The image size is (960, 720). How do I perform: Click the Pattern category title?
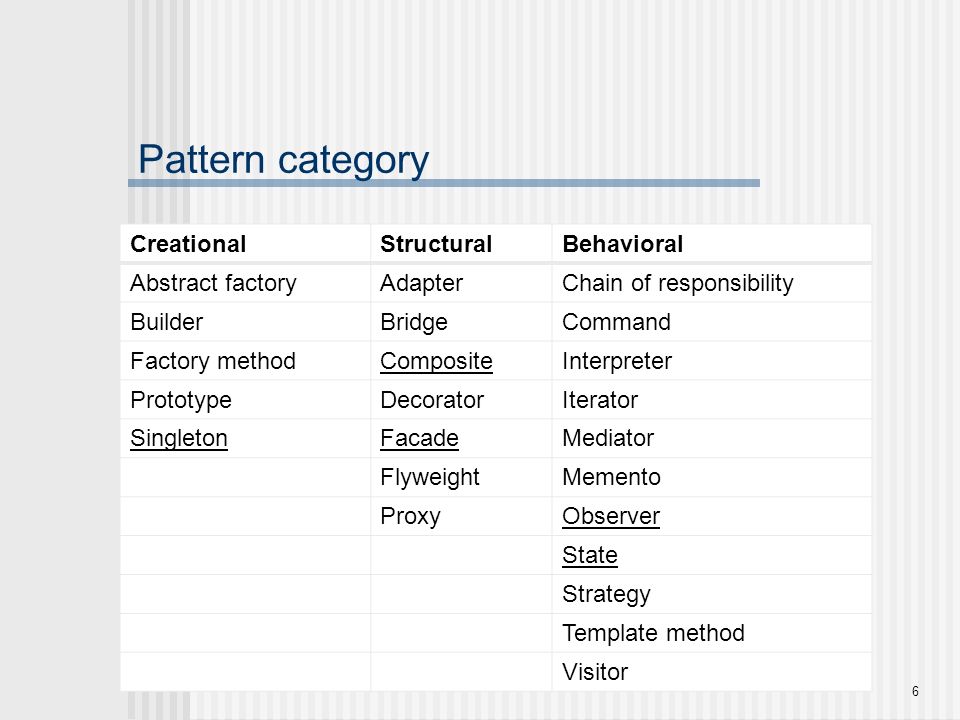283,160
